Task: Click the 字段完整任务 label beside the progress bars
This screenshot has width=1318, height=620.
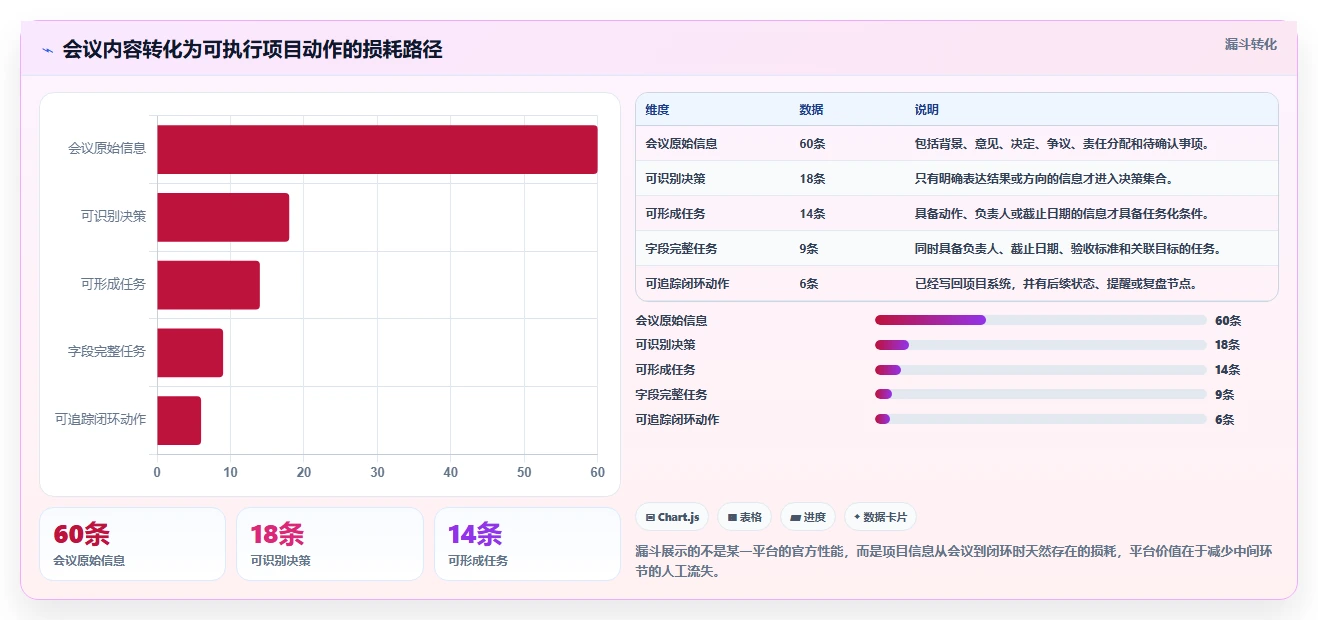Action: [672, 395]
